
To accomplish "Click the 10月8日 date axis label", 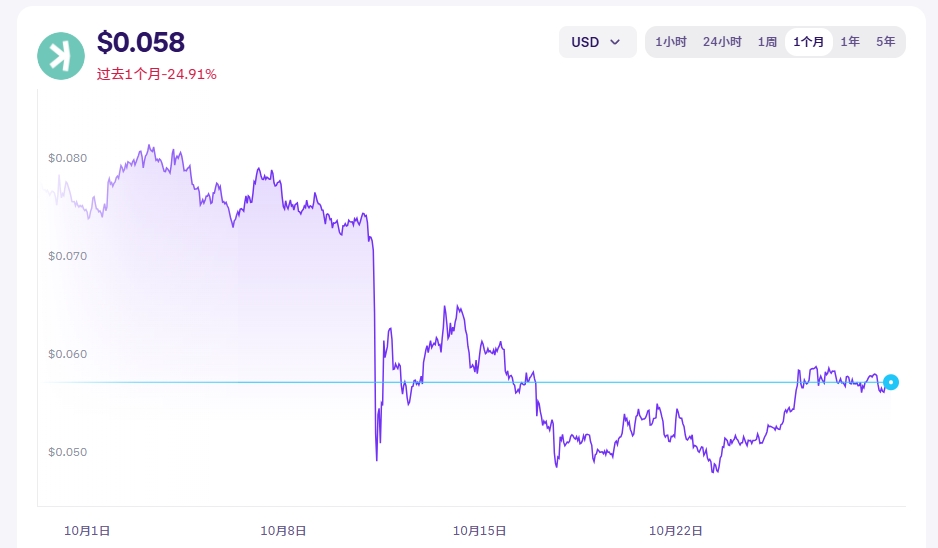I will (x=283, y=530).
